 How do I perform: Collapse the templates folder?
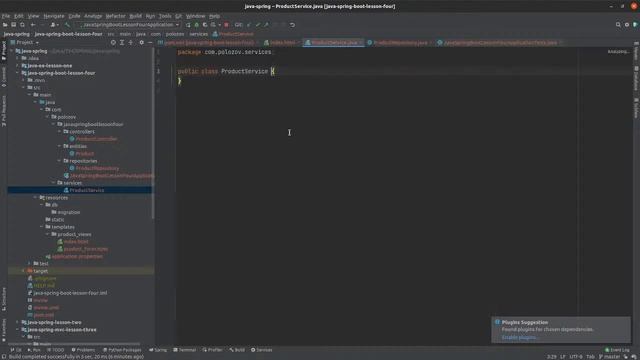(x=42, y=227)
